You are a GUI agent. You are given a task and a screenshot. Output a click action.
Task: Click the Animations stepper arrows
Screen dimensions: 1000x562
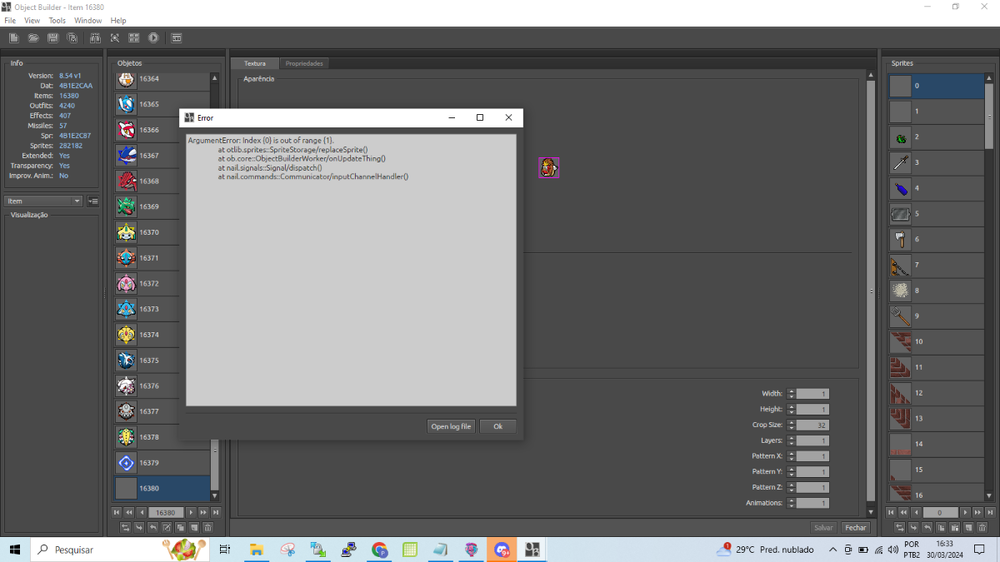pyautogui.click(x=791, y=503)
